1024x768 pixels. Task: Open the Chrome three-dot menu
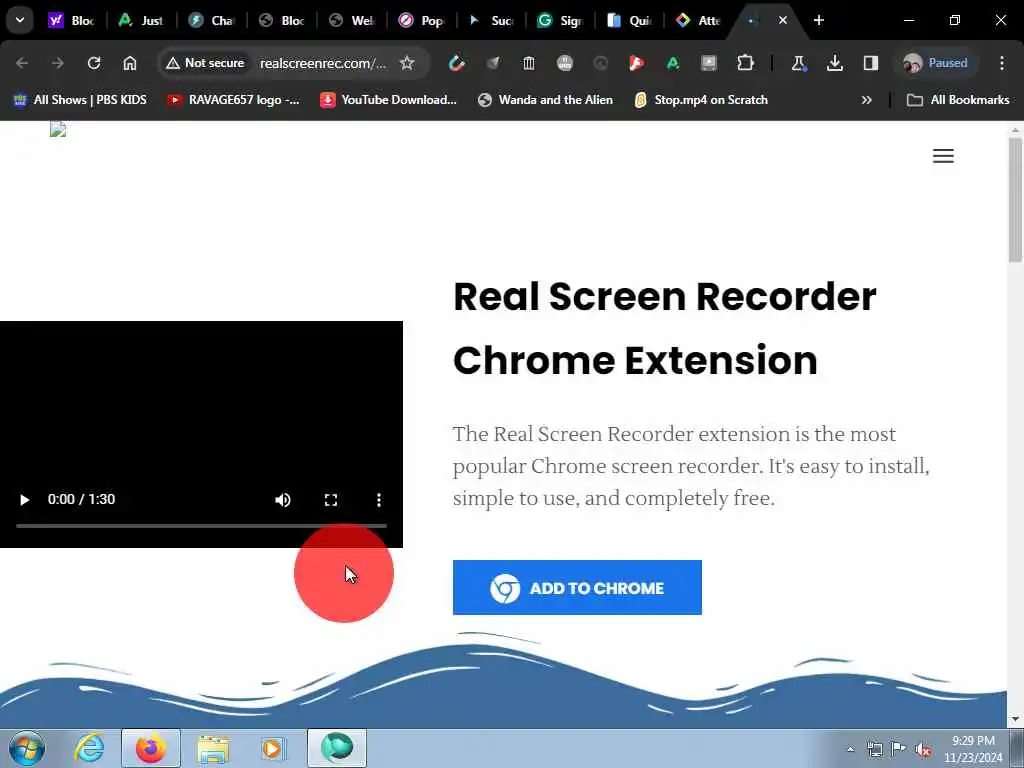click(x=1002, y=63)
